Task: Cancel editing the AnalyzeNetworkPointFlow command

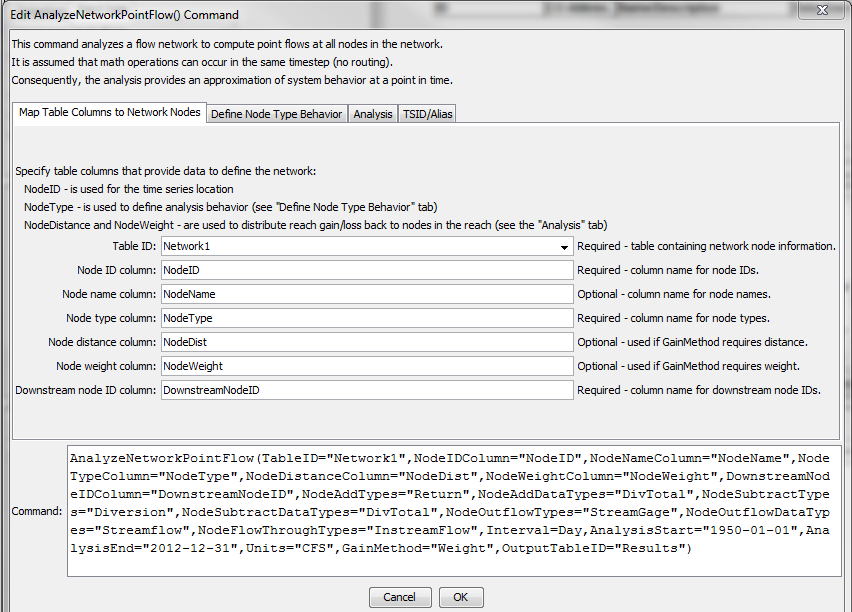Action: (400, 597)
